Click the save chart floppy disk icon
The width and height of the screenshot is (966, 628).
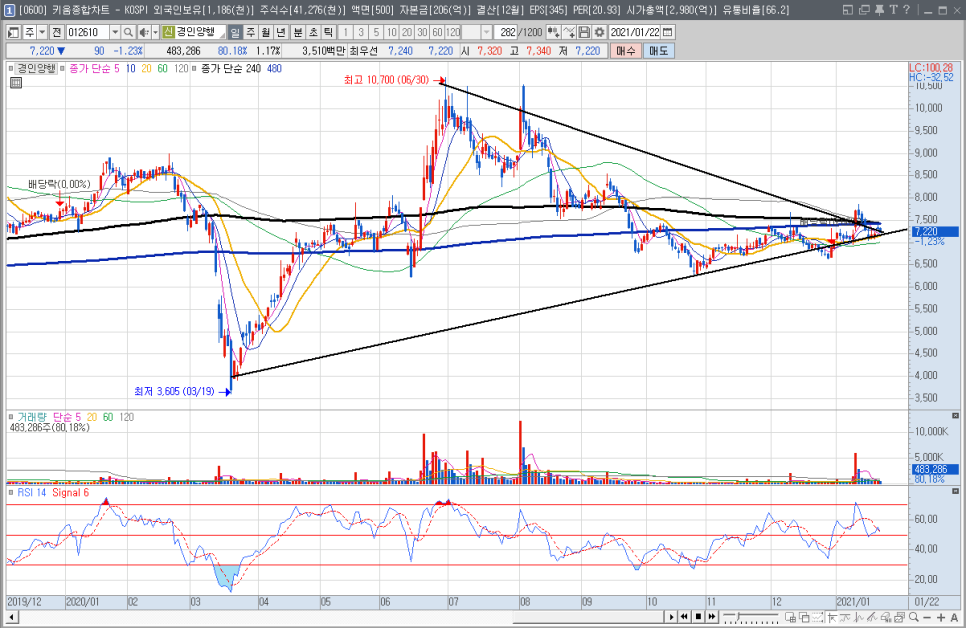(x=583, y=32)
